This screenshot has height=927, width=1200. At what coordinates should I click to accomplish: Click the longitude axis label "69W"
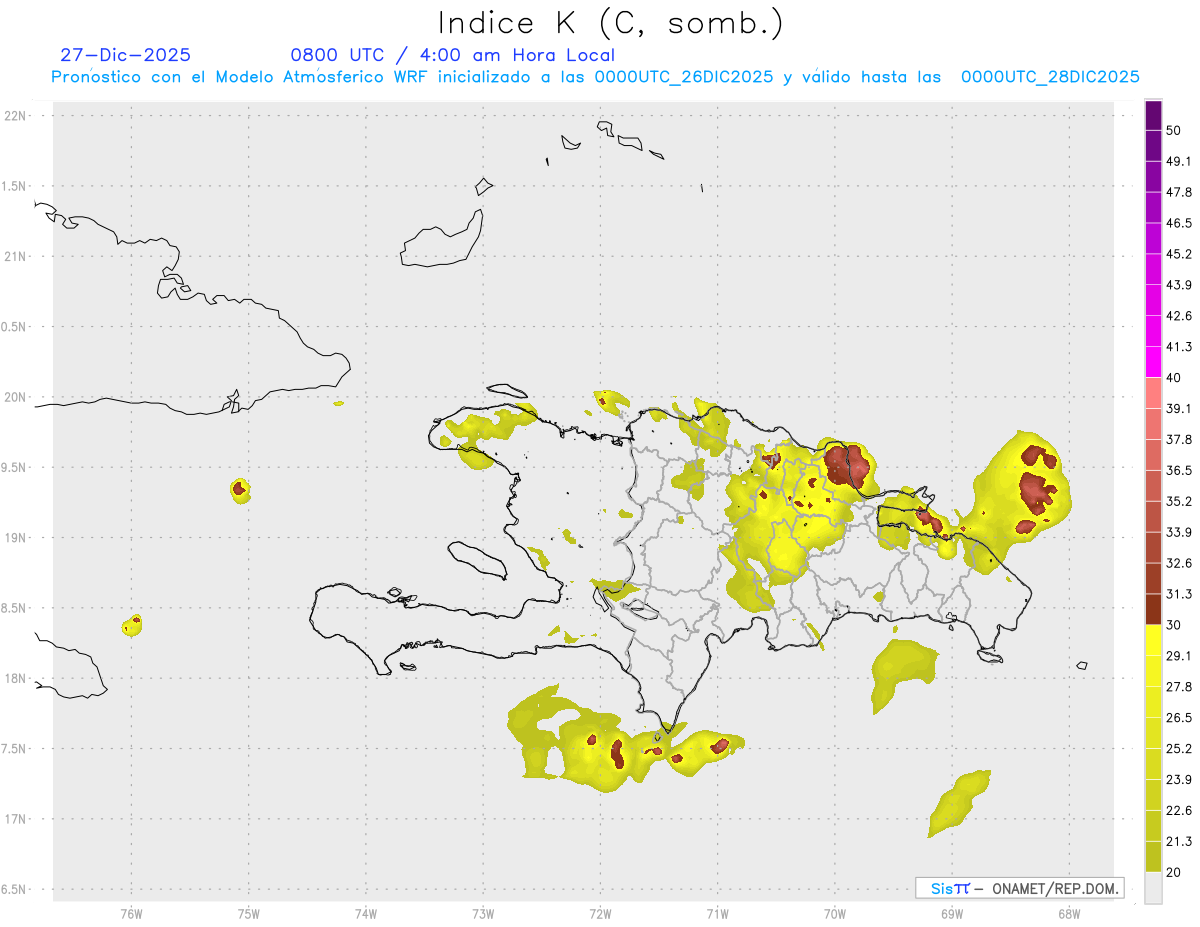[952, 913]
